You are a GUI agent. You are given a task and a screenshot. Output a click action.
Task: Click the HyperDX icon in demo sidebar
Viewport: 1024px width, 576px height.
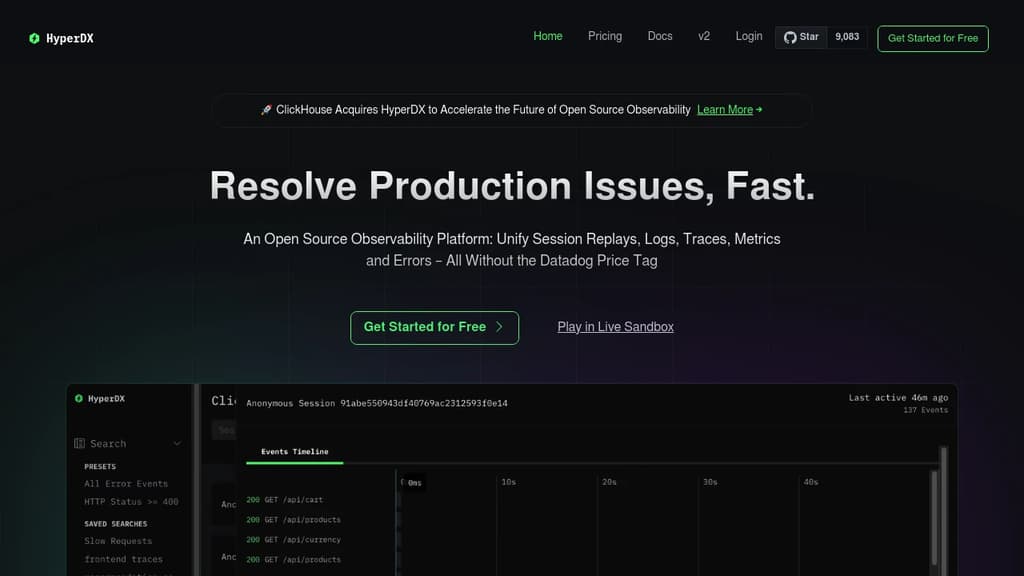[x=78, y=398]
